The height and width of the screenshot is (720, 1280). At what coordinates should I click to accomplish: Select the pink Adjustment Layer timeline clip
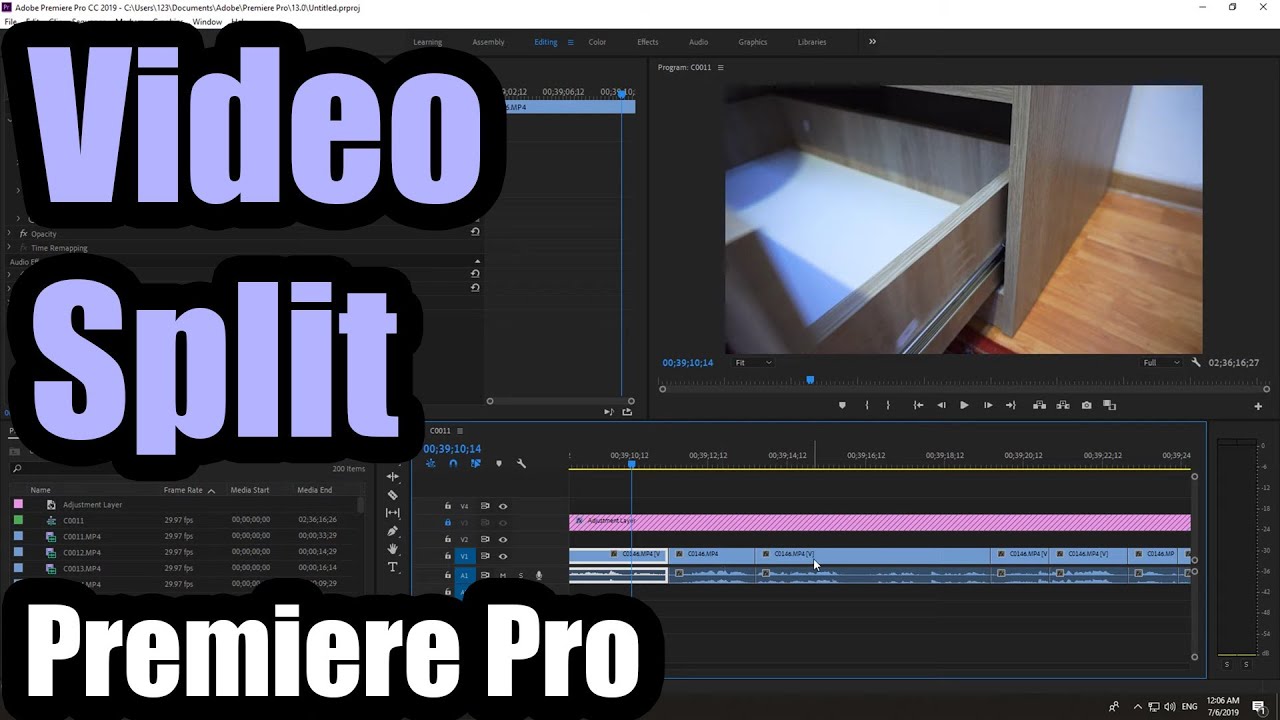880,522
